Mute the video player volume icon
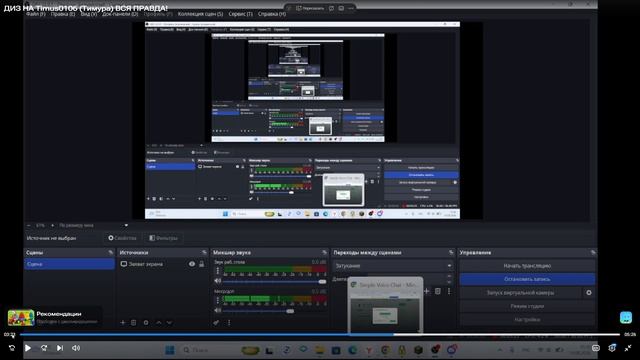 tap(76, 348)
